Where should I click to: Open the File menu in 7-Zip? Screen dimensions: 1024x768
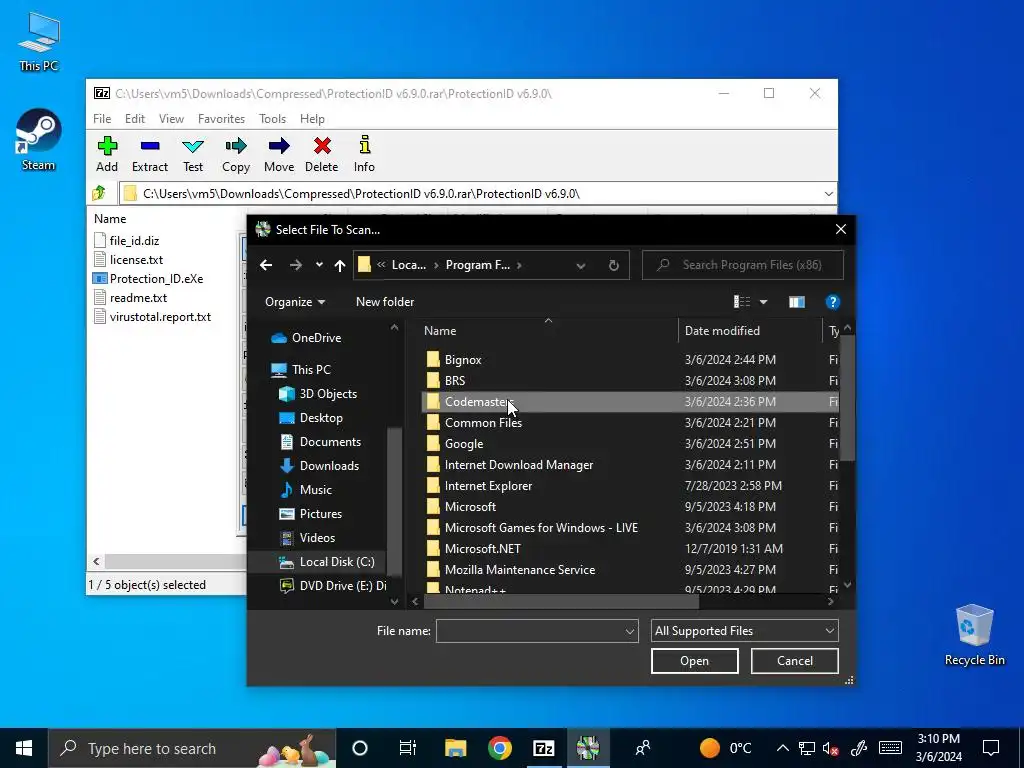[102, 119]
